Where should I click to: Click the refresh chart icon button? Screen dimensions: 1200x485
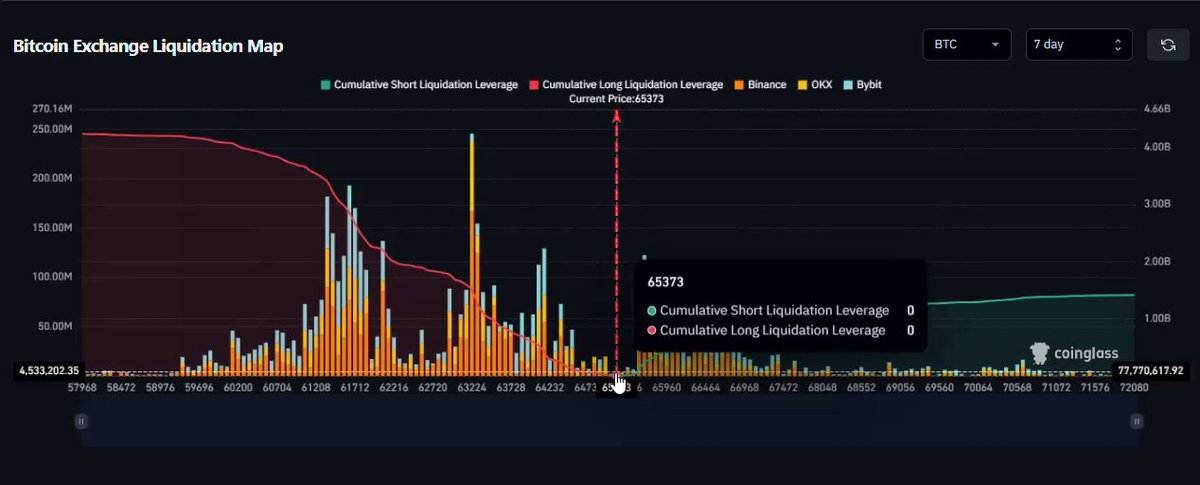point(1168,45)
